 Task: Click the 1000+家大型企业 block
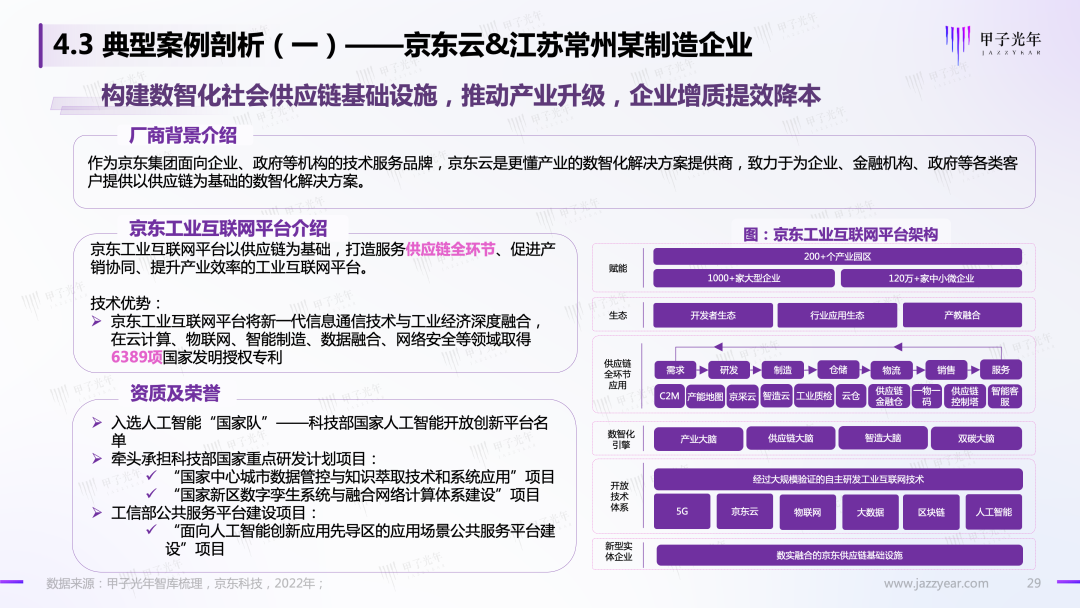tap(743, 278)
